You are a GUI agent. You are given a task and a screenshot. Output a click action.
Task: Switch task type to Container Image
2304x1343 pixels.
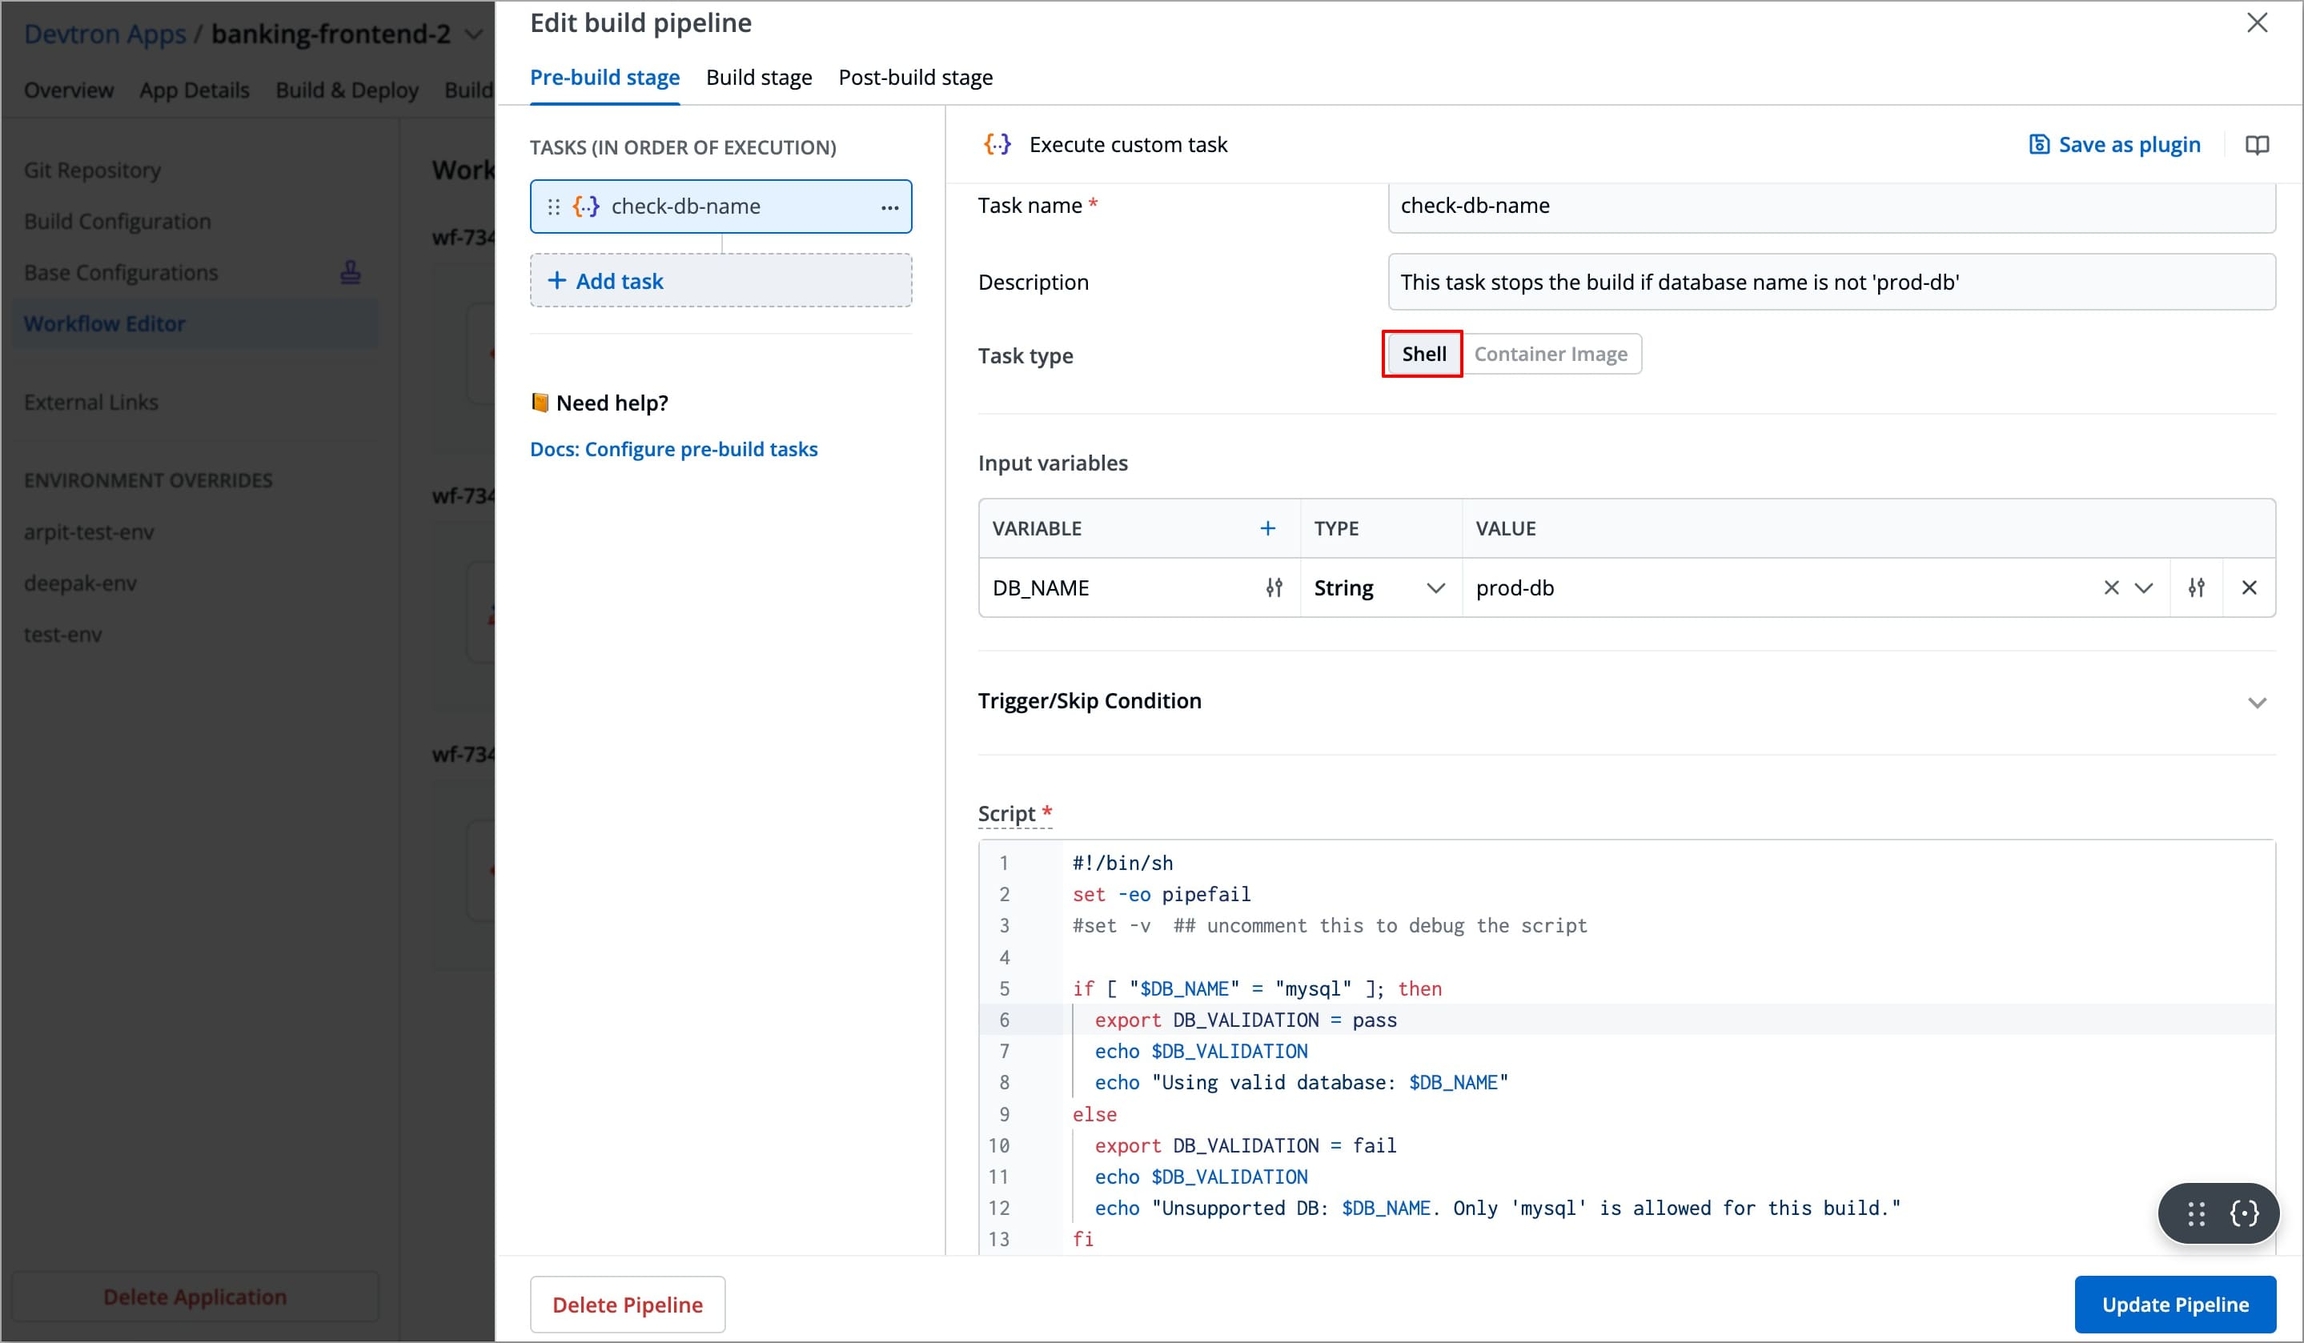tap(1550, 354)
